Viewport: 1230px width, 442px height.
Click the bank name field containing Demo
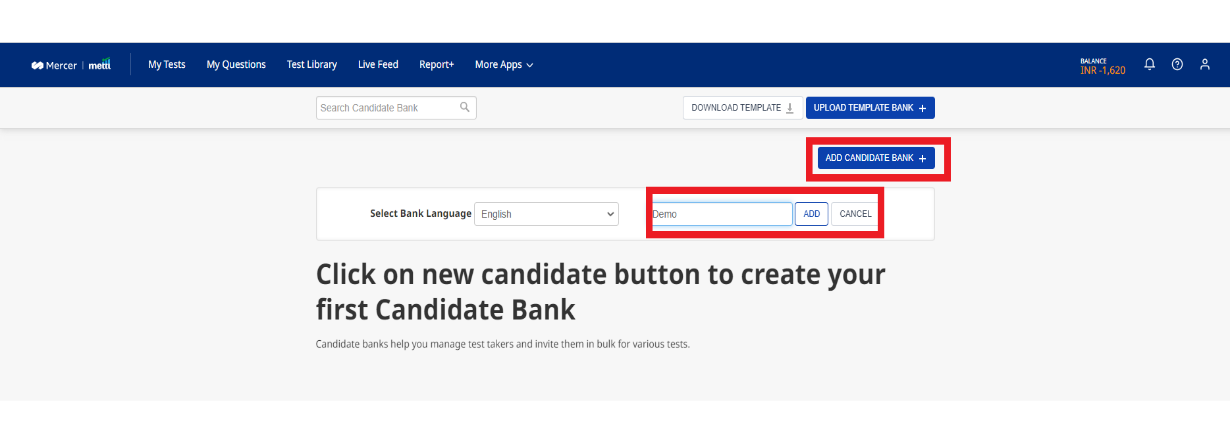coord(721,214)
